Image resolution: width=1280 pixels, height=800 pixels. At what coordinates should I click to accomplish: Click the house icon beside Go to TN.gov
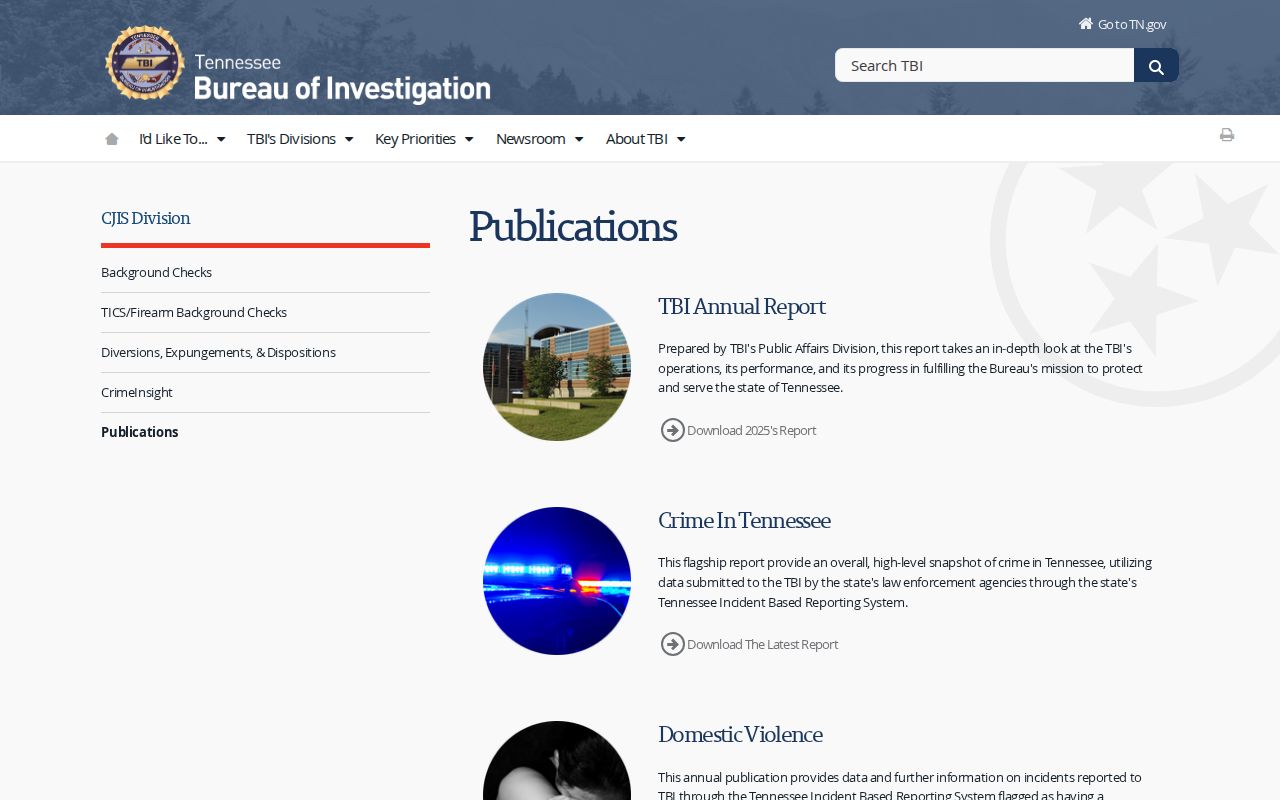tap(1086, 23)
